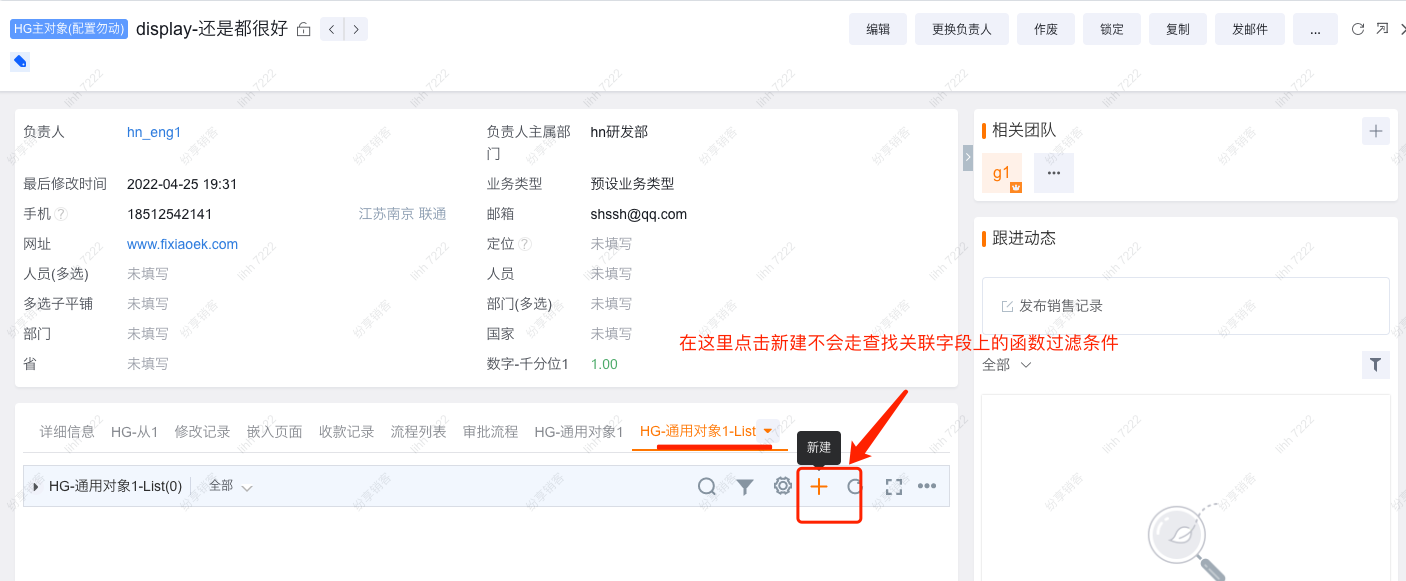Click the 复制 button
This screenshot has height=581, width=1406.
click(1178, 29)
